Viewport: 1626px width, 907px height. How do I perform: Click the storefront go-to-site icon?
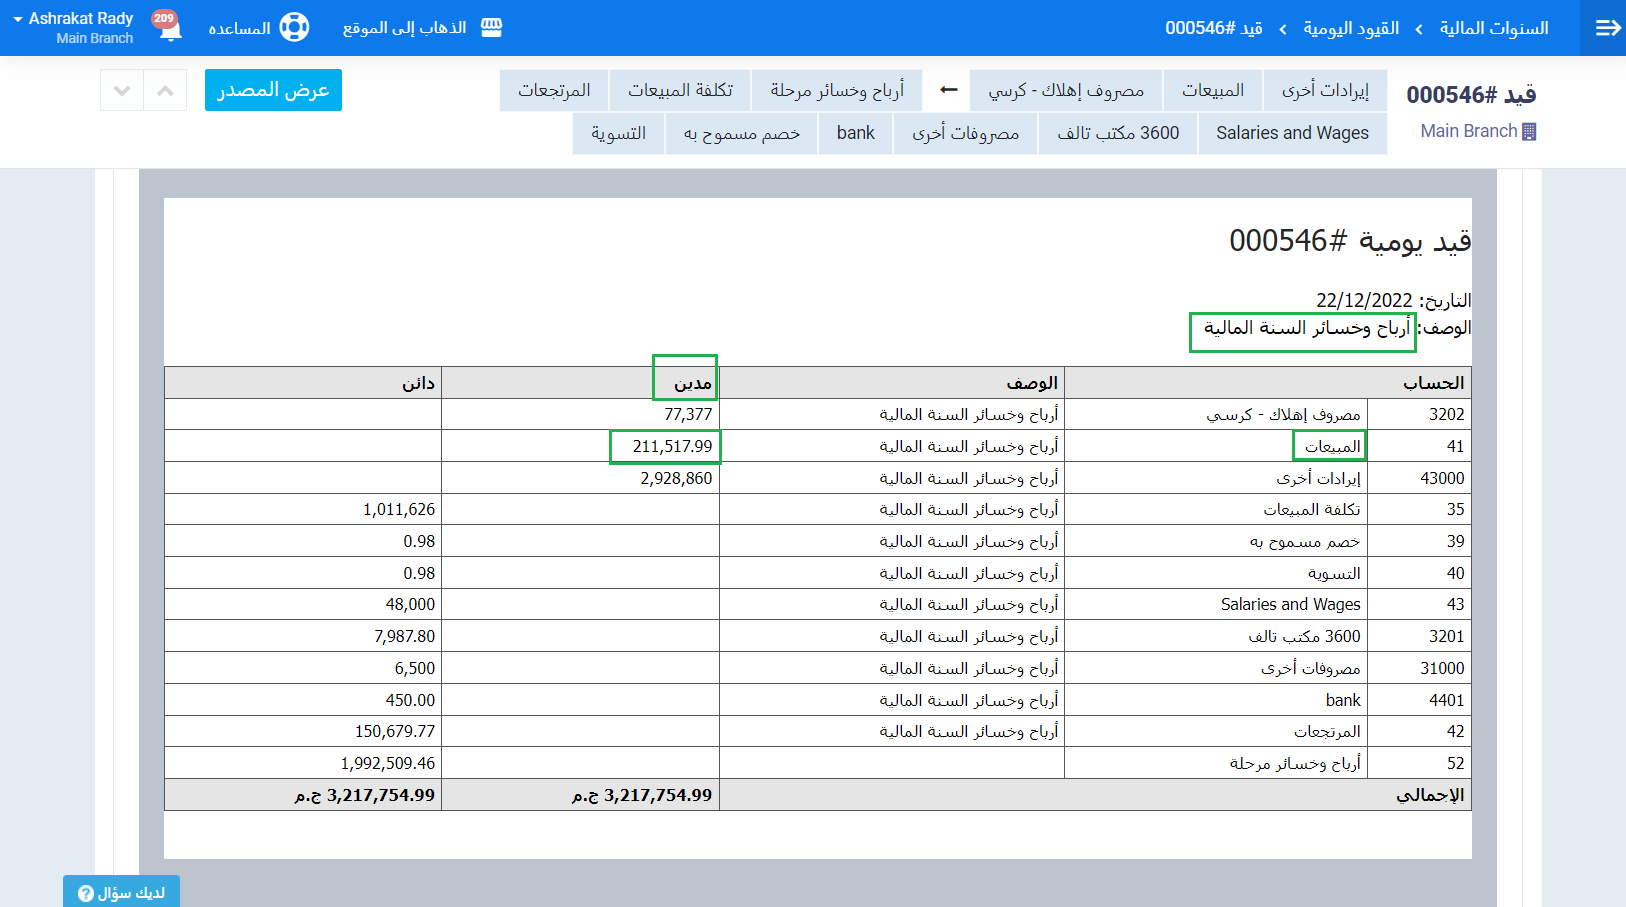(x=491, y=27)
